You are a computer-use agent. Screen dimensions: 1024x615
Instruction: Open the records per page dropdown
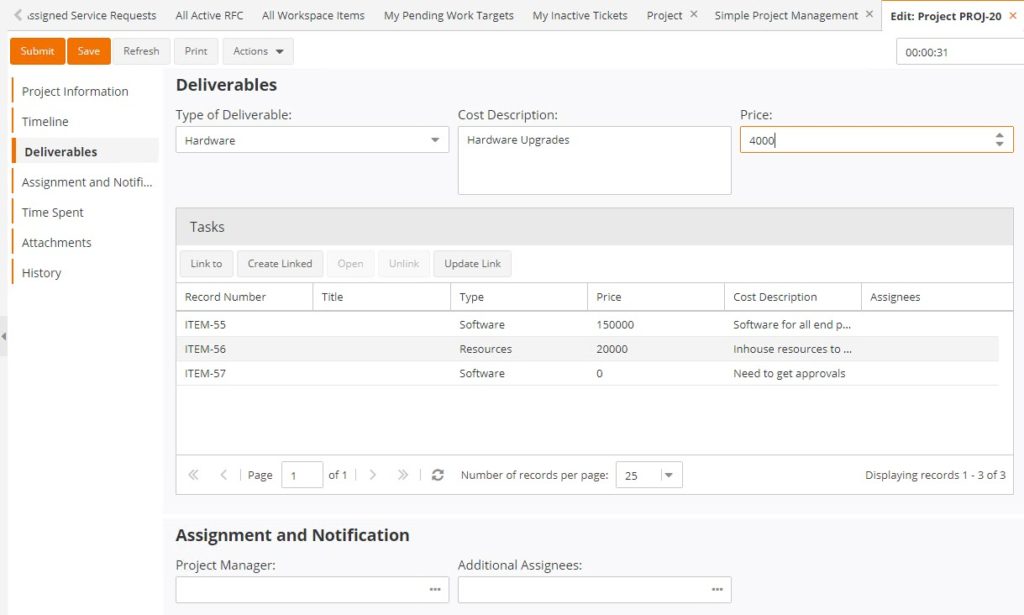pyautogui.click(x=668, y=475)
